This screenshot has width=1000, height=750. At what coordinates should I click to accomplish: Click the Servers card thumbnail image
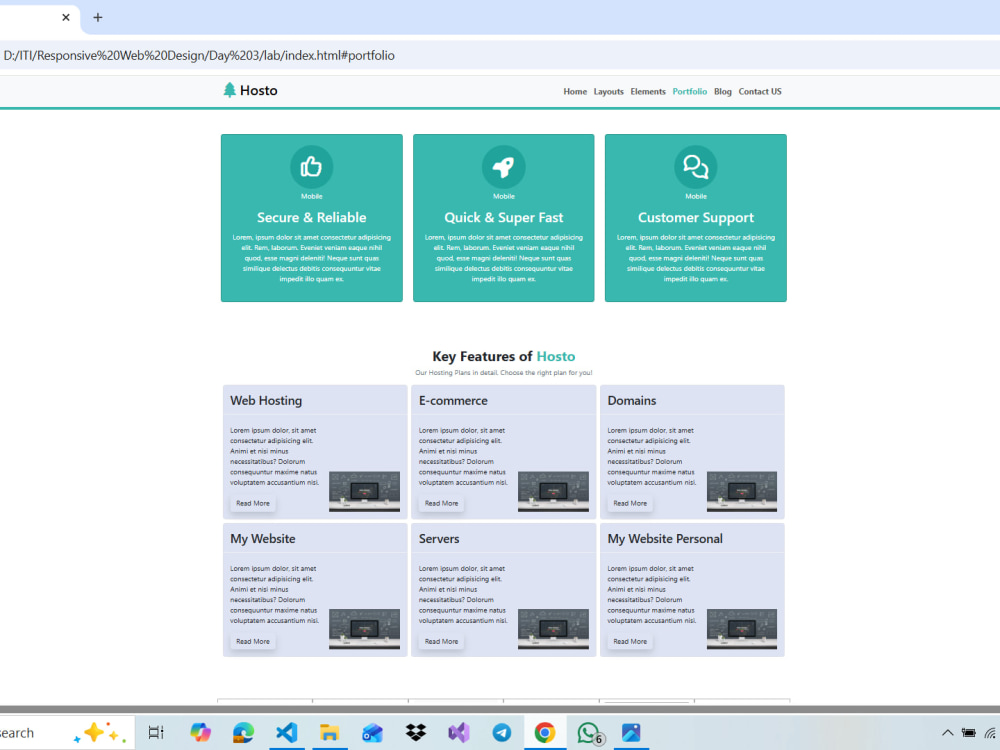tap(553, 629)
